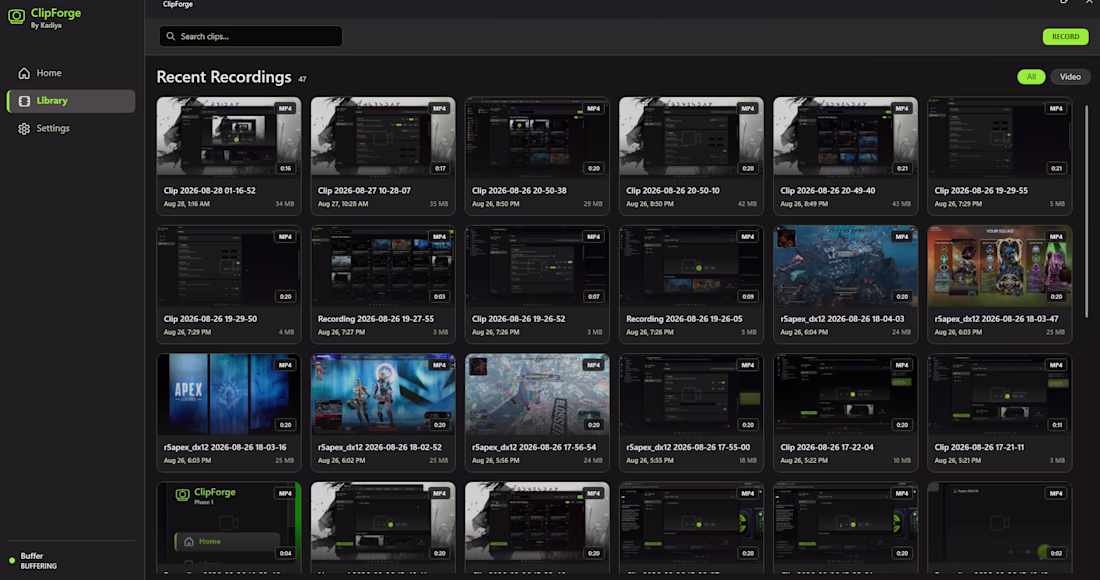Click title "Clip 2026-08-27 10-28-07"
1100x580 pixels.
[364, 191]
